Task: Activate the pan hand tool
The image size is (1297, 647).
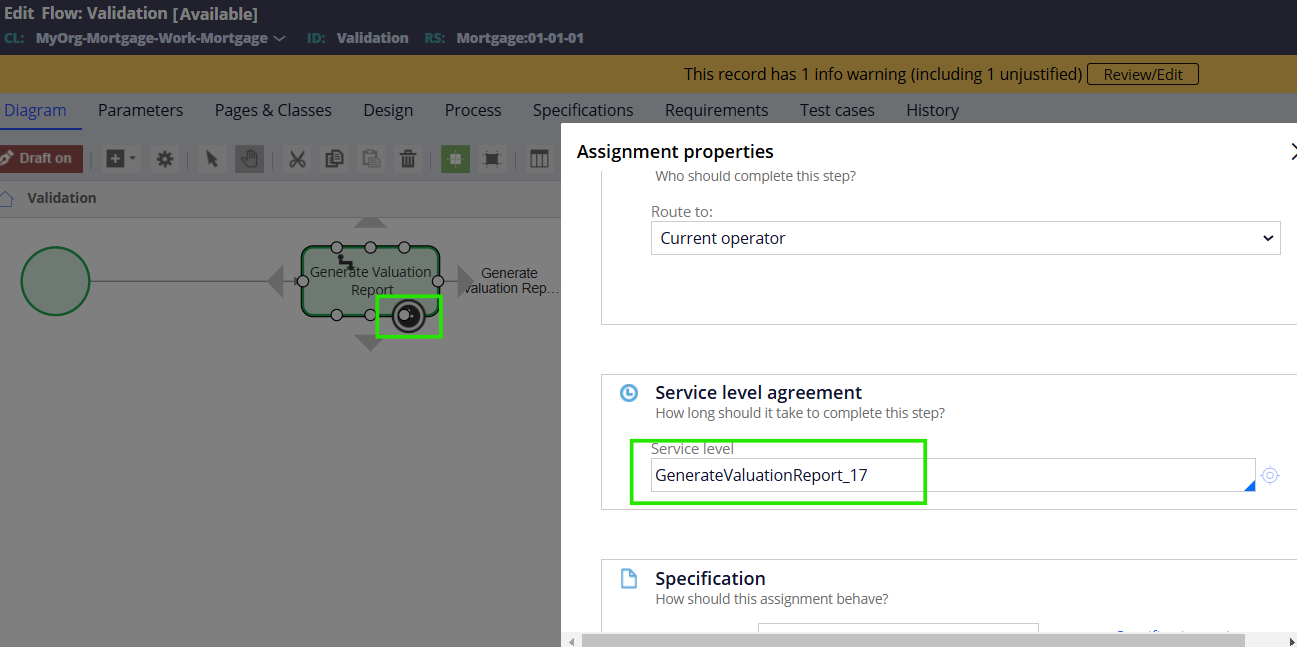Action: (x=250, y=159)
